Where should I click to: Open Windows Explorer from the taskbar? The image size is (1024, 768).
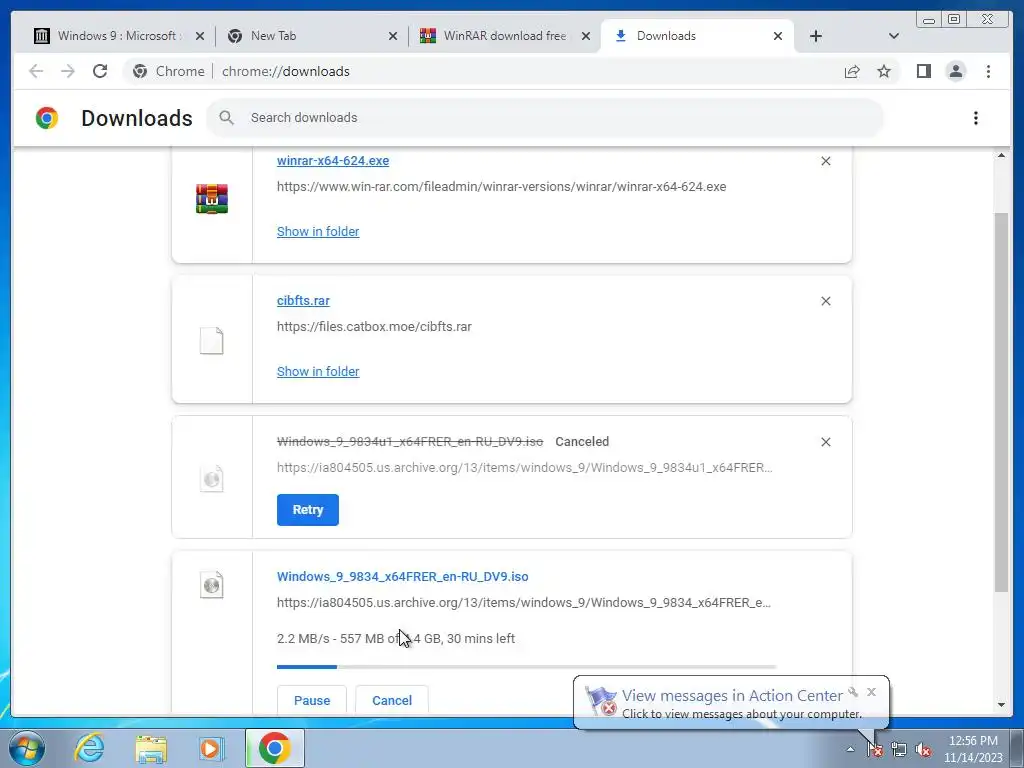tap(151, 748)
